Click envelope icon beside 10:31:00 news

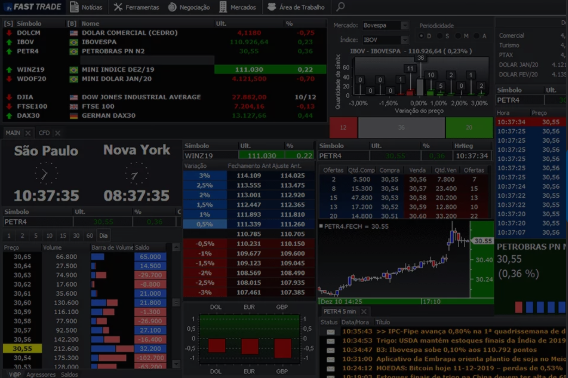click(331, 359)
